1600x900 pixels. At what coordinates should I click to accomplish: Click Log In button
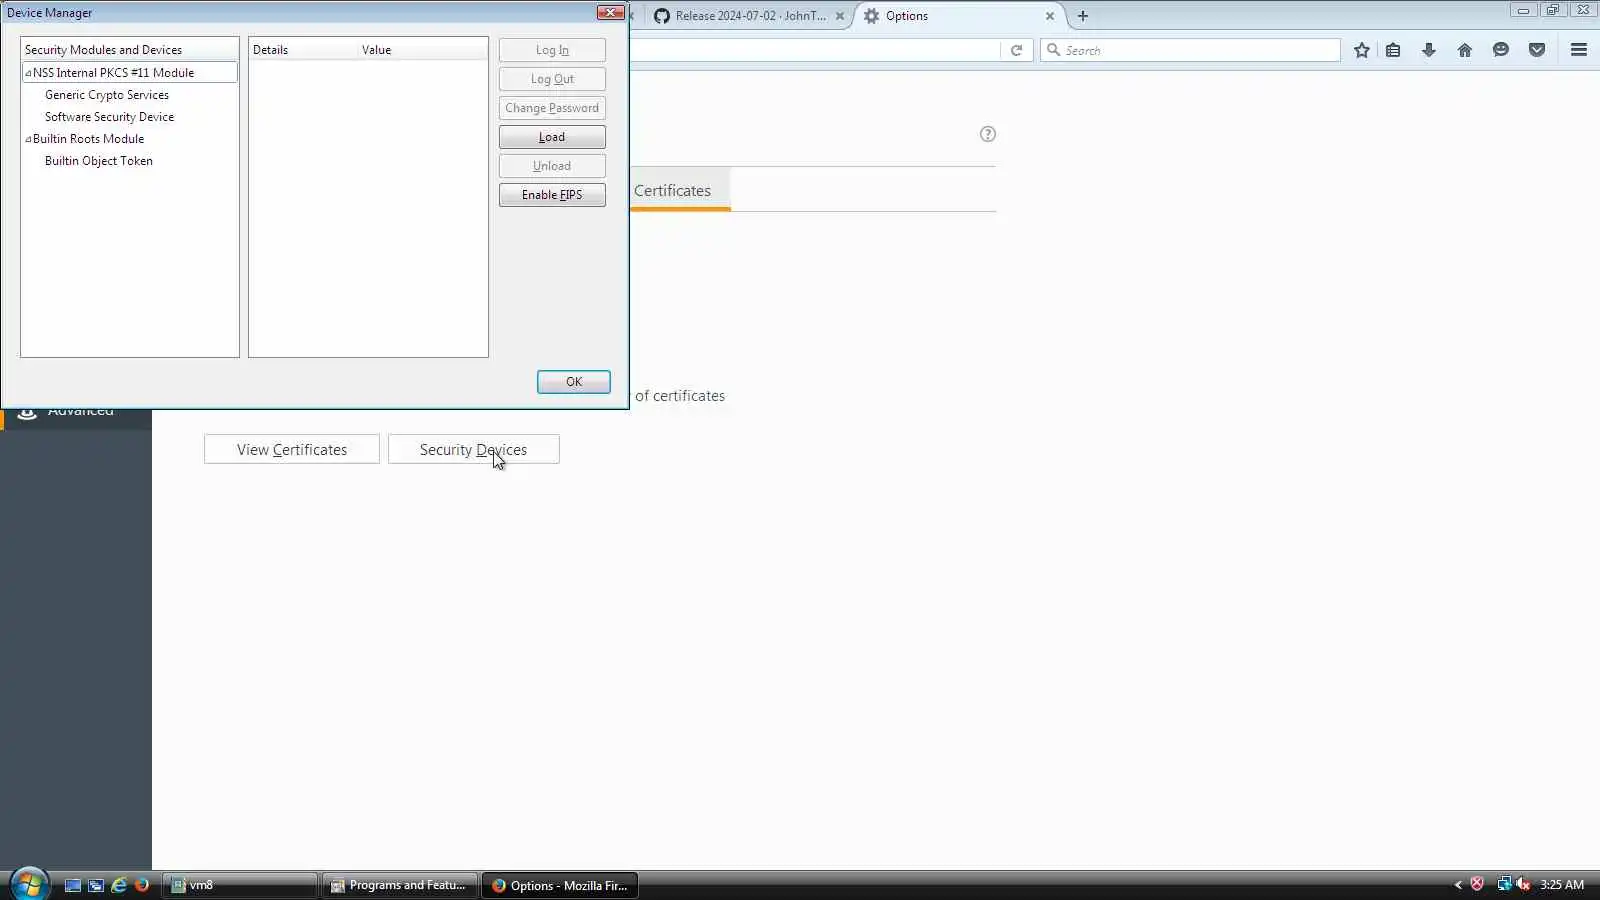pos(552,50)
